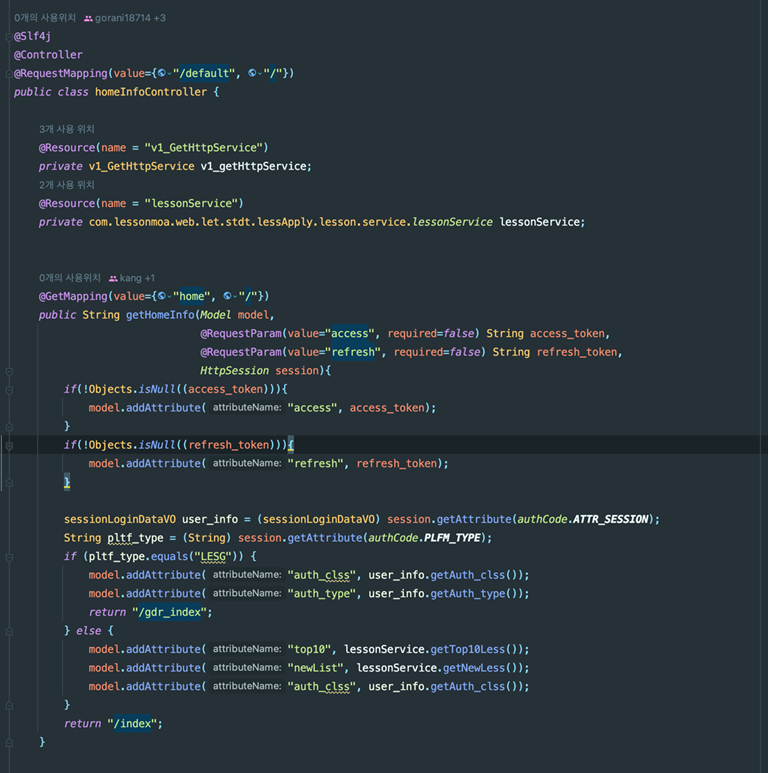Open class usages hint above @Slf4j
Image resolution: width=768 pixels, height=773 pixels.
tap(45, 18)
